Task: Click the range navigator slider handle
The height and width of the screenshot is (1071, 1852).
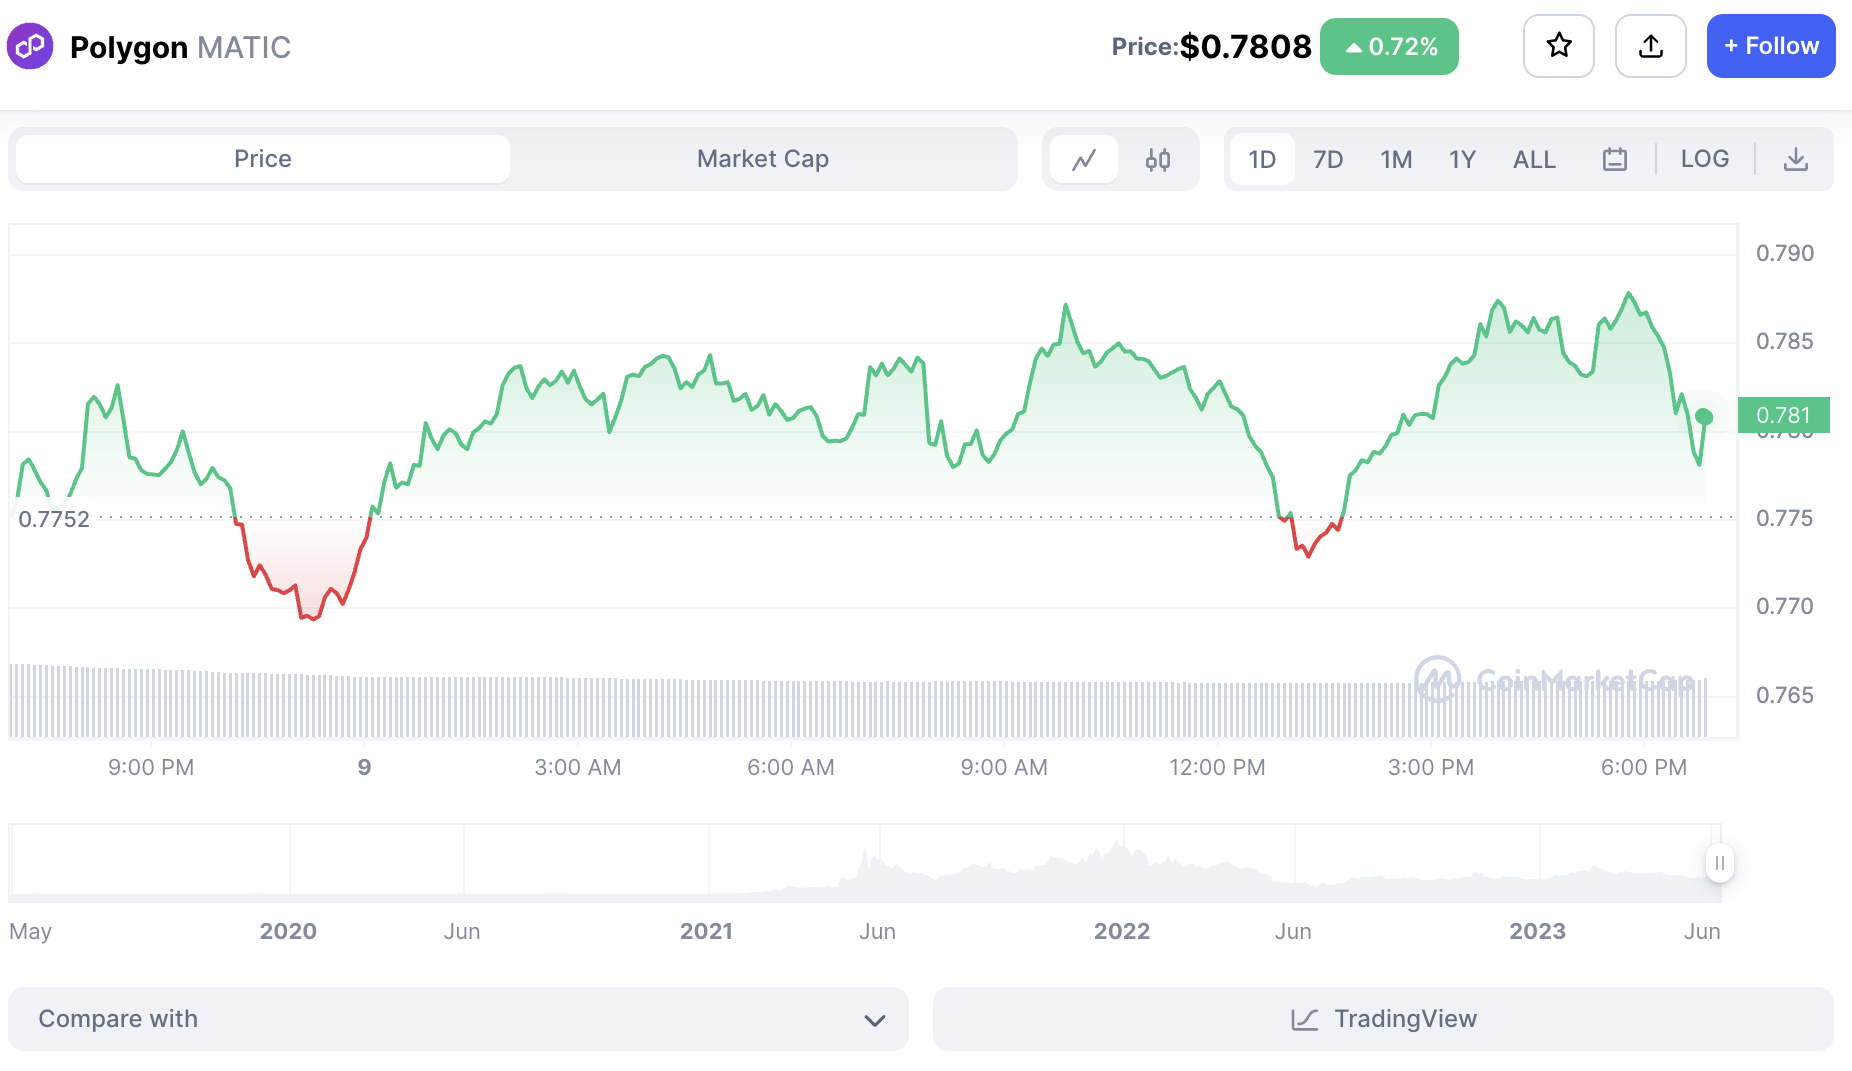Action: [x=1720, y=863]
